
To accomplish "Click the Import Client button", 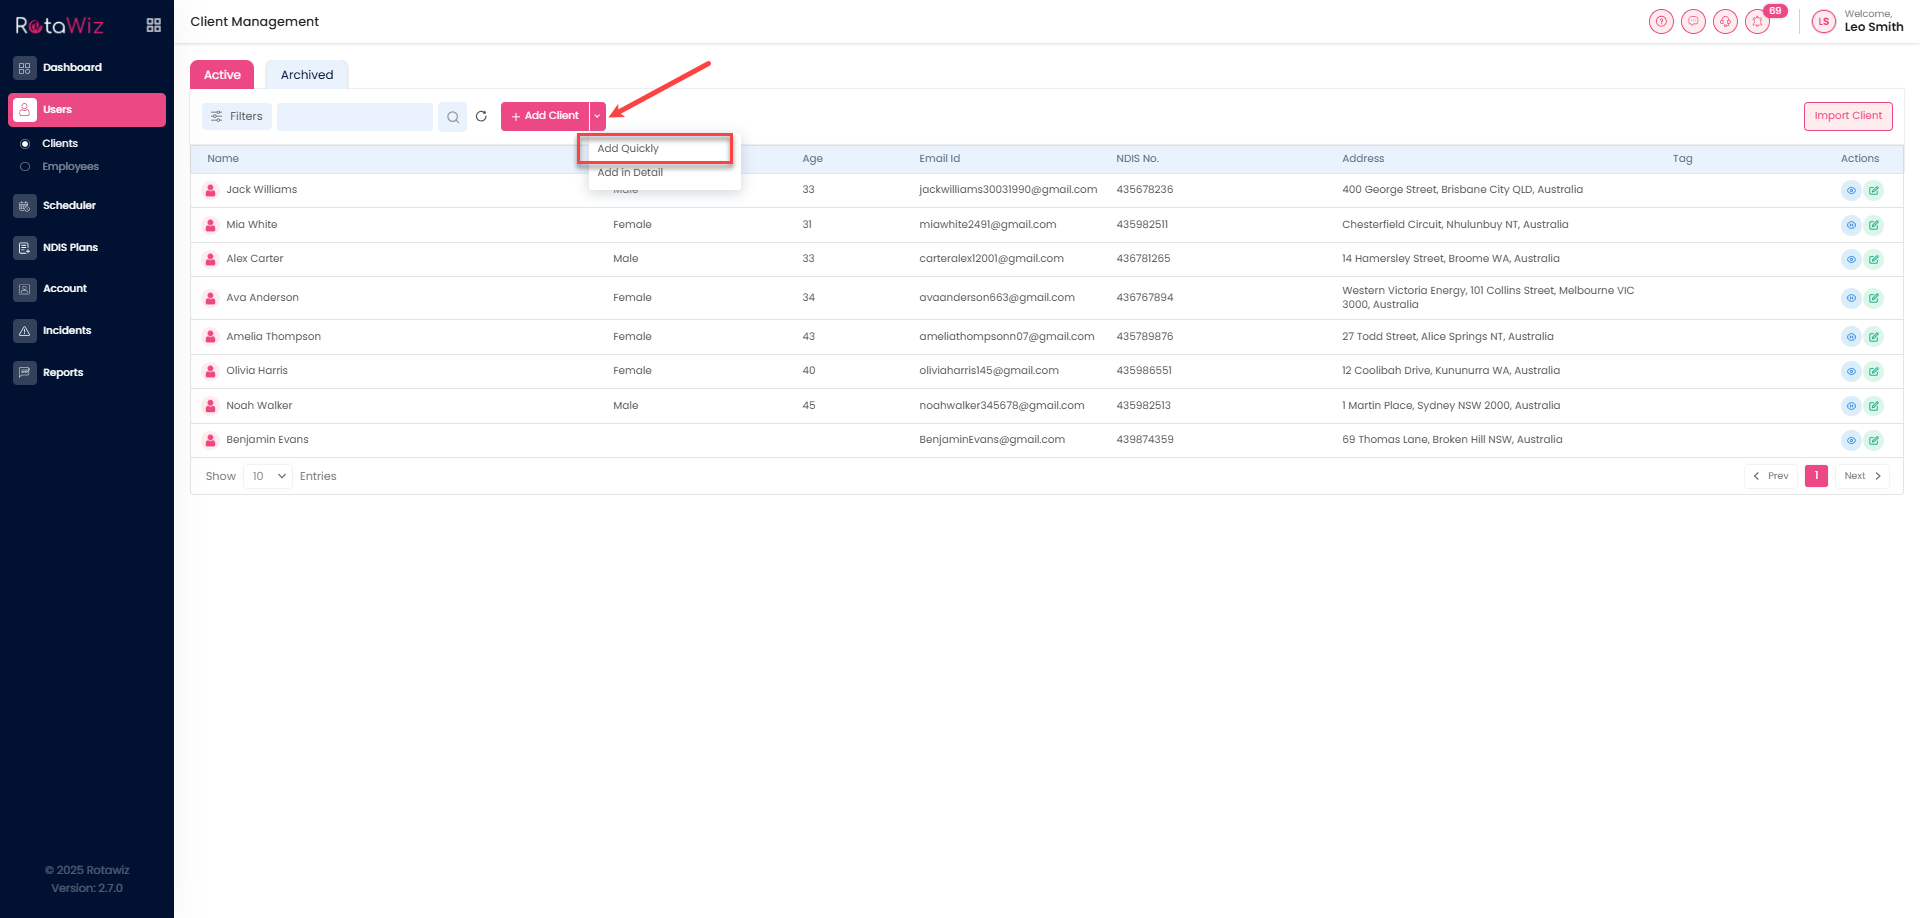I will pos(1847,116).
